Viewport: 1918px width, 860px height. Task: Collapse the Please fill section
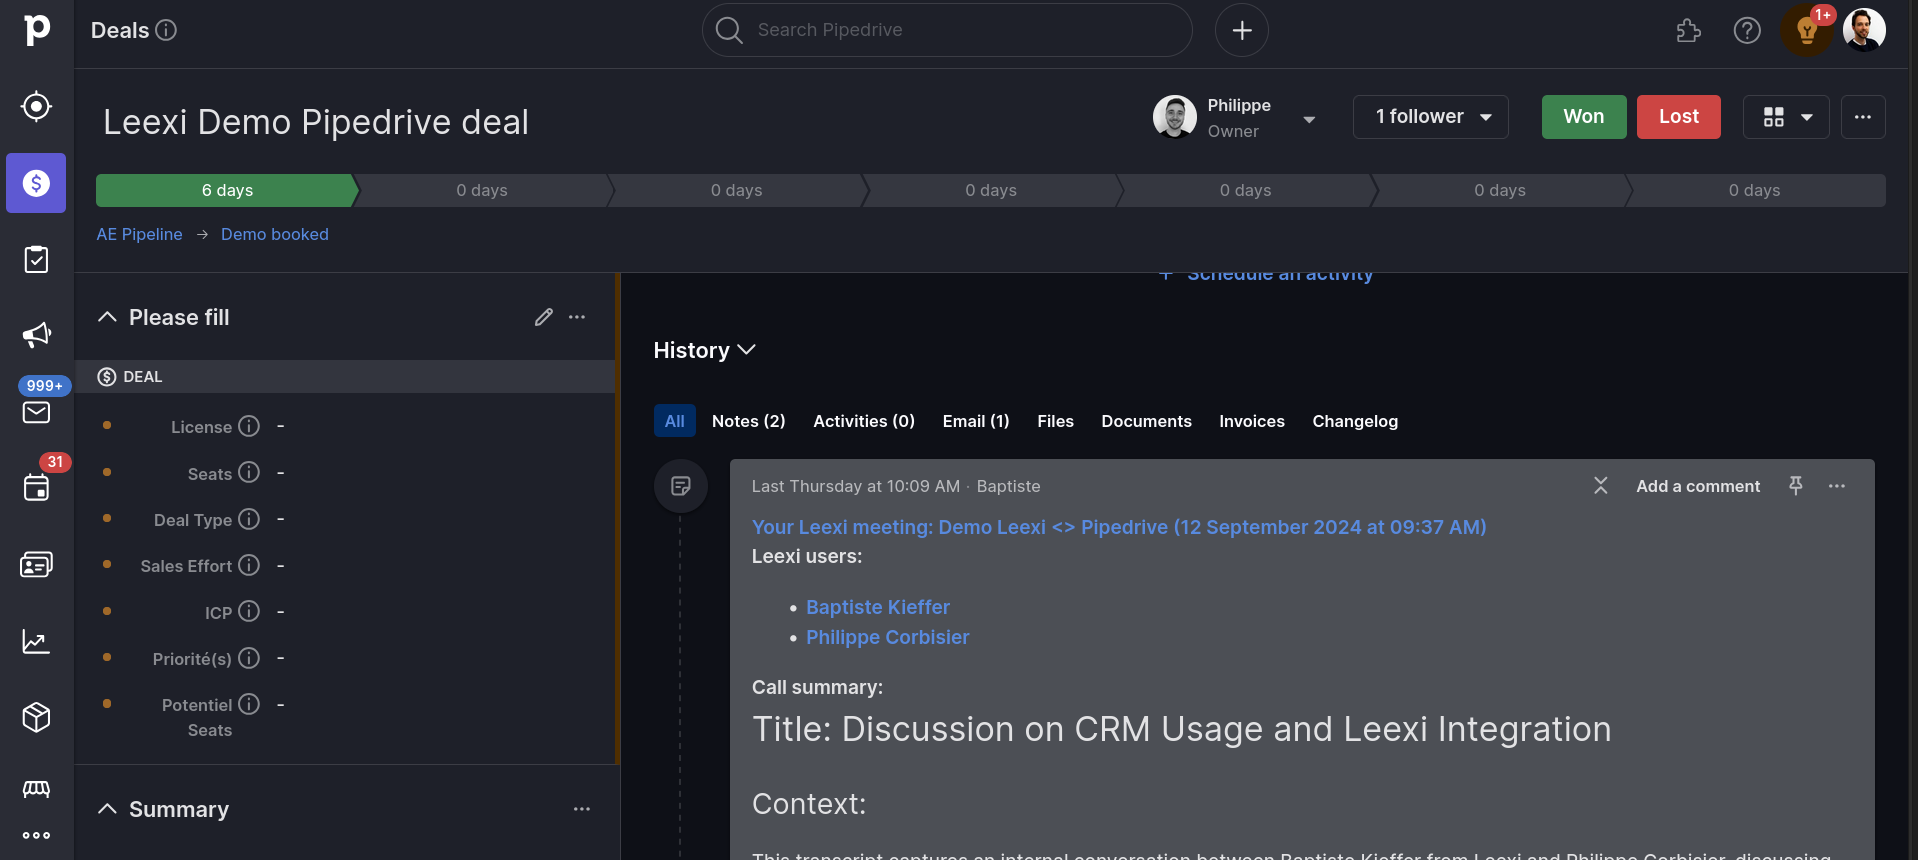[107, 317]
